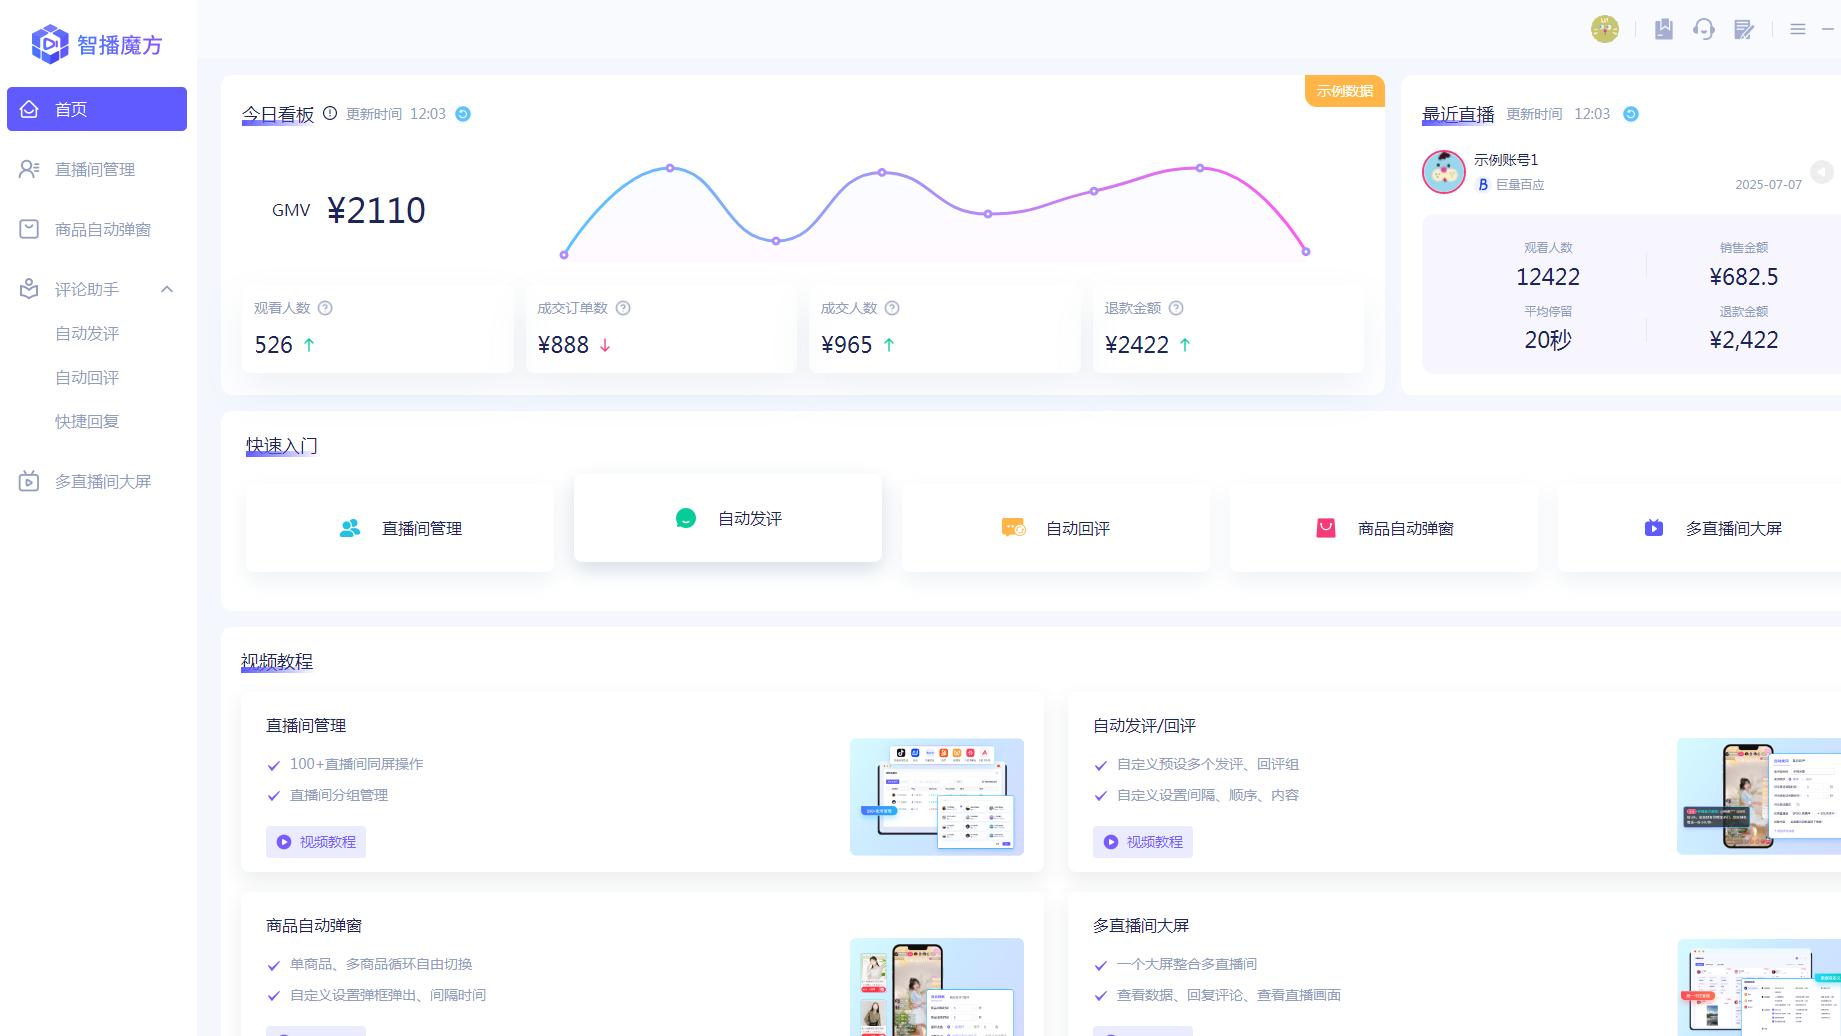Image resolution: width=1841 pixels, height=1036 pixels.
Task: Click the 平均停留 value 20秒
Action: coord(1548,340)
